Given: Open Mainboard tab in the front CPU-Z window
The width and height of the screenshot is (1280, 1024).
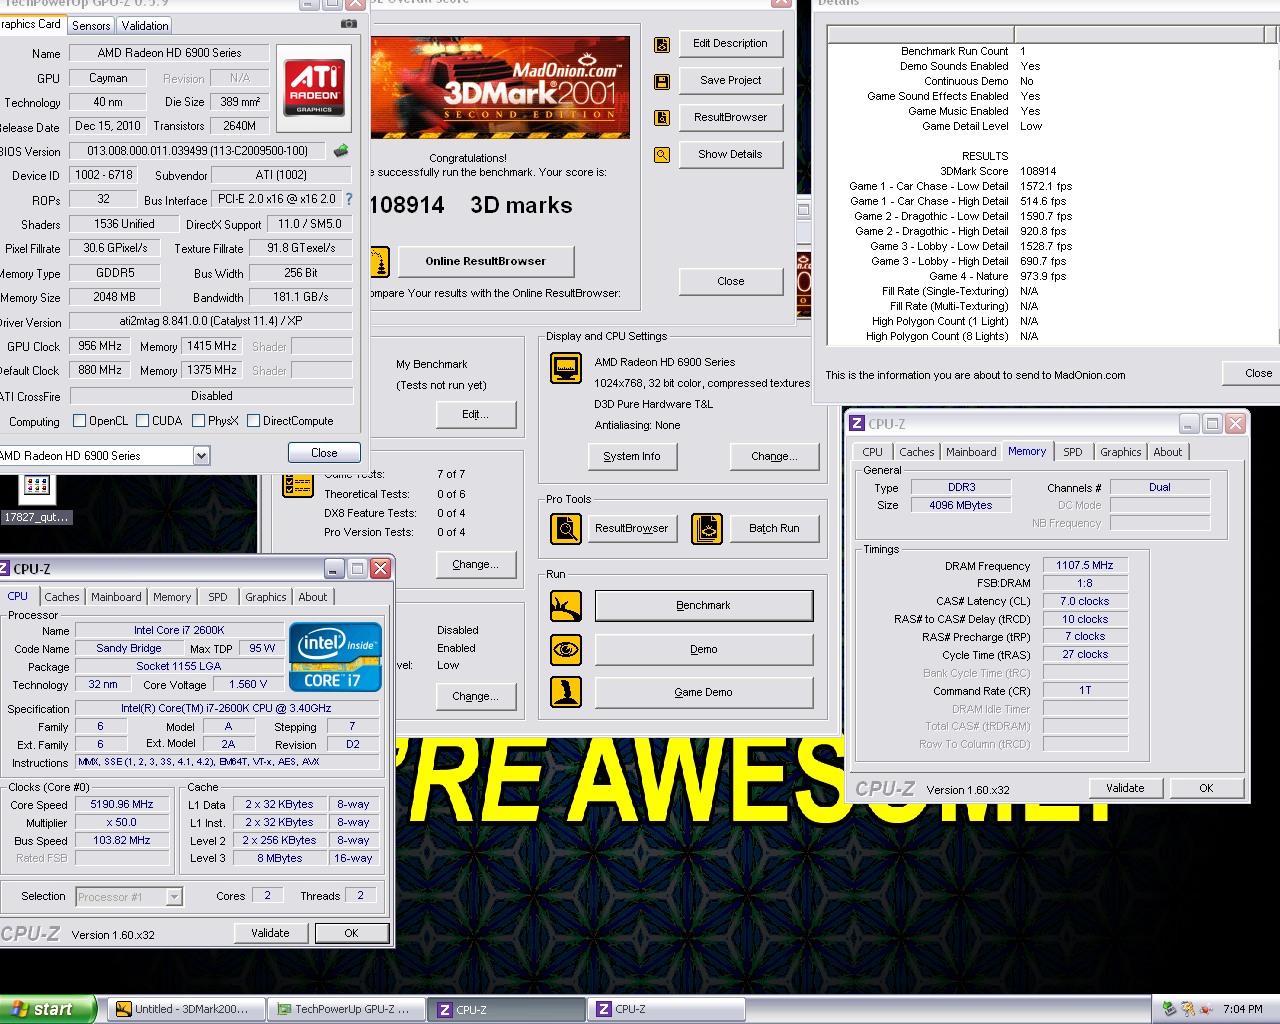Looking at the screenshot, I should pyautogui.click(x=116, y=597).
